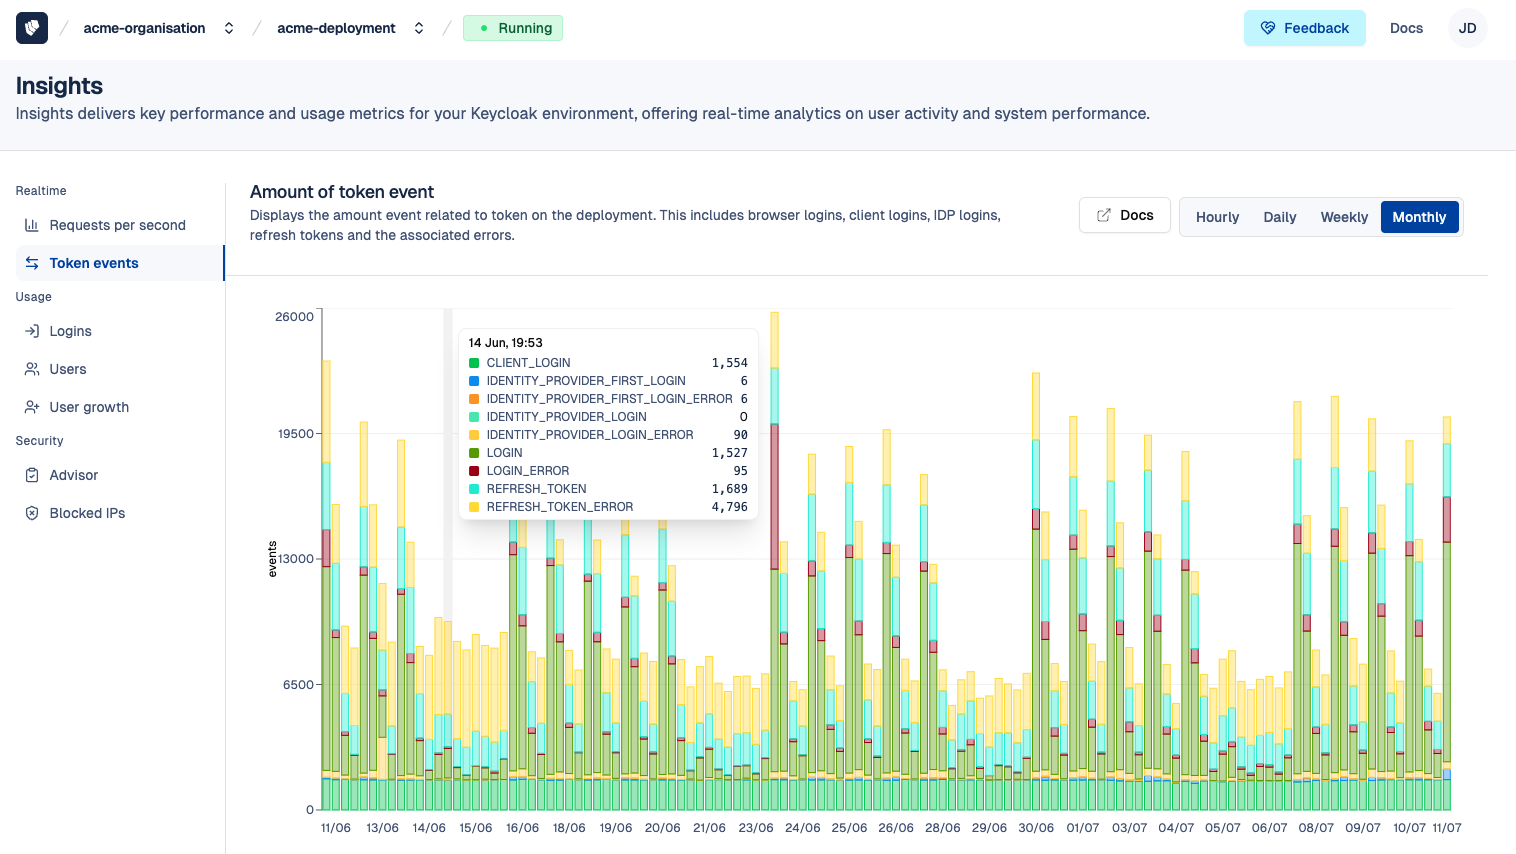Switch granularity to Hourly

pos(1217,217)
